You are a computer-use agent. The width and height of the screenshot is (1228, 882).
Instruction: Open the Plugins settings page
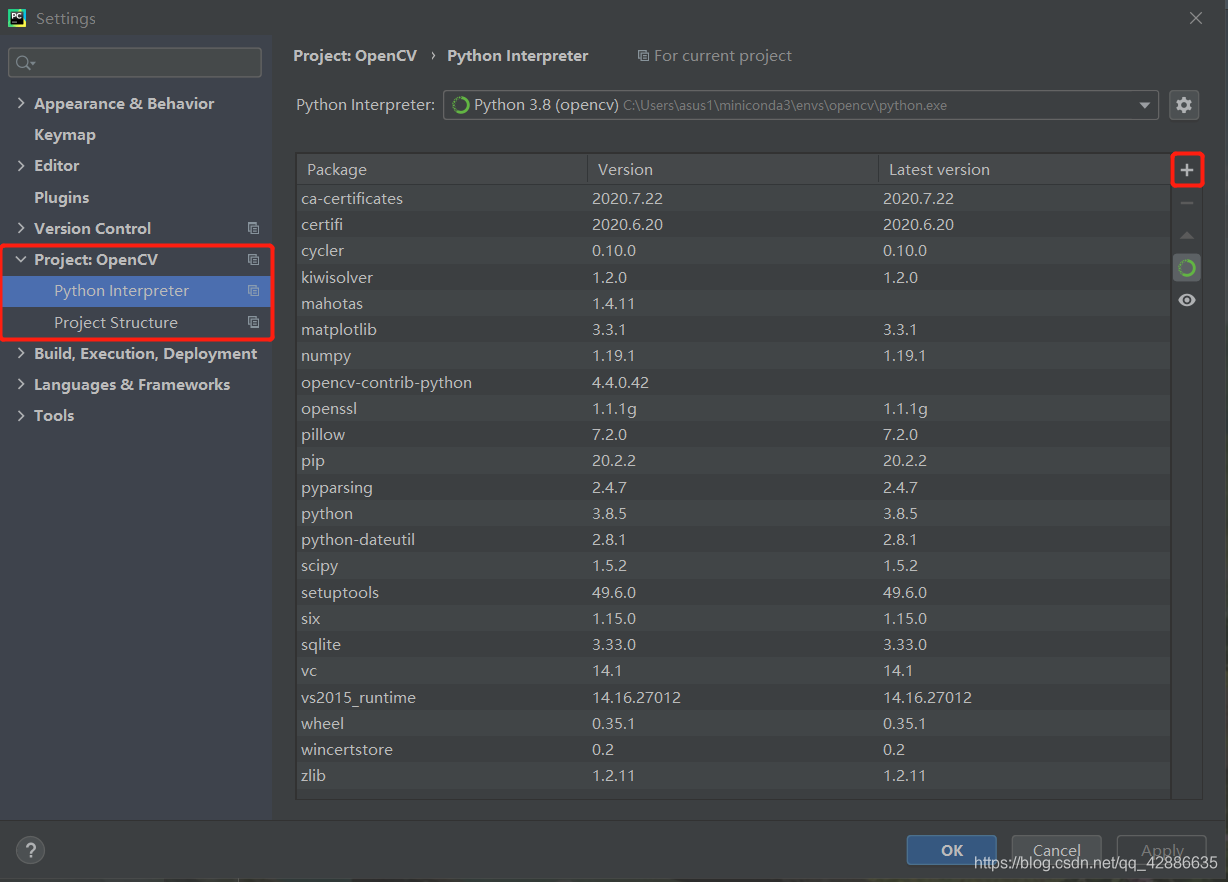point(62,198)
